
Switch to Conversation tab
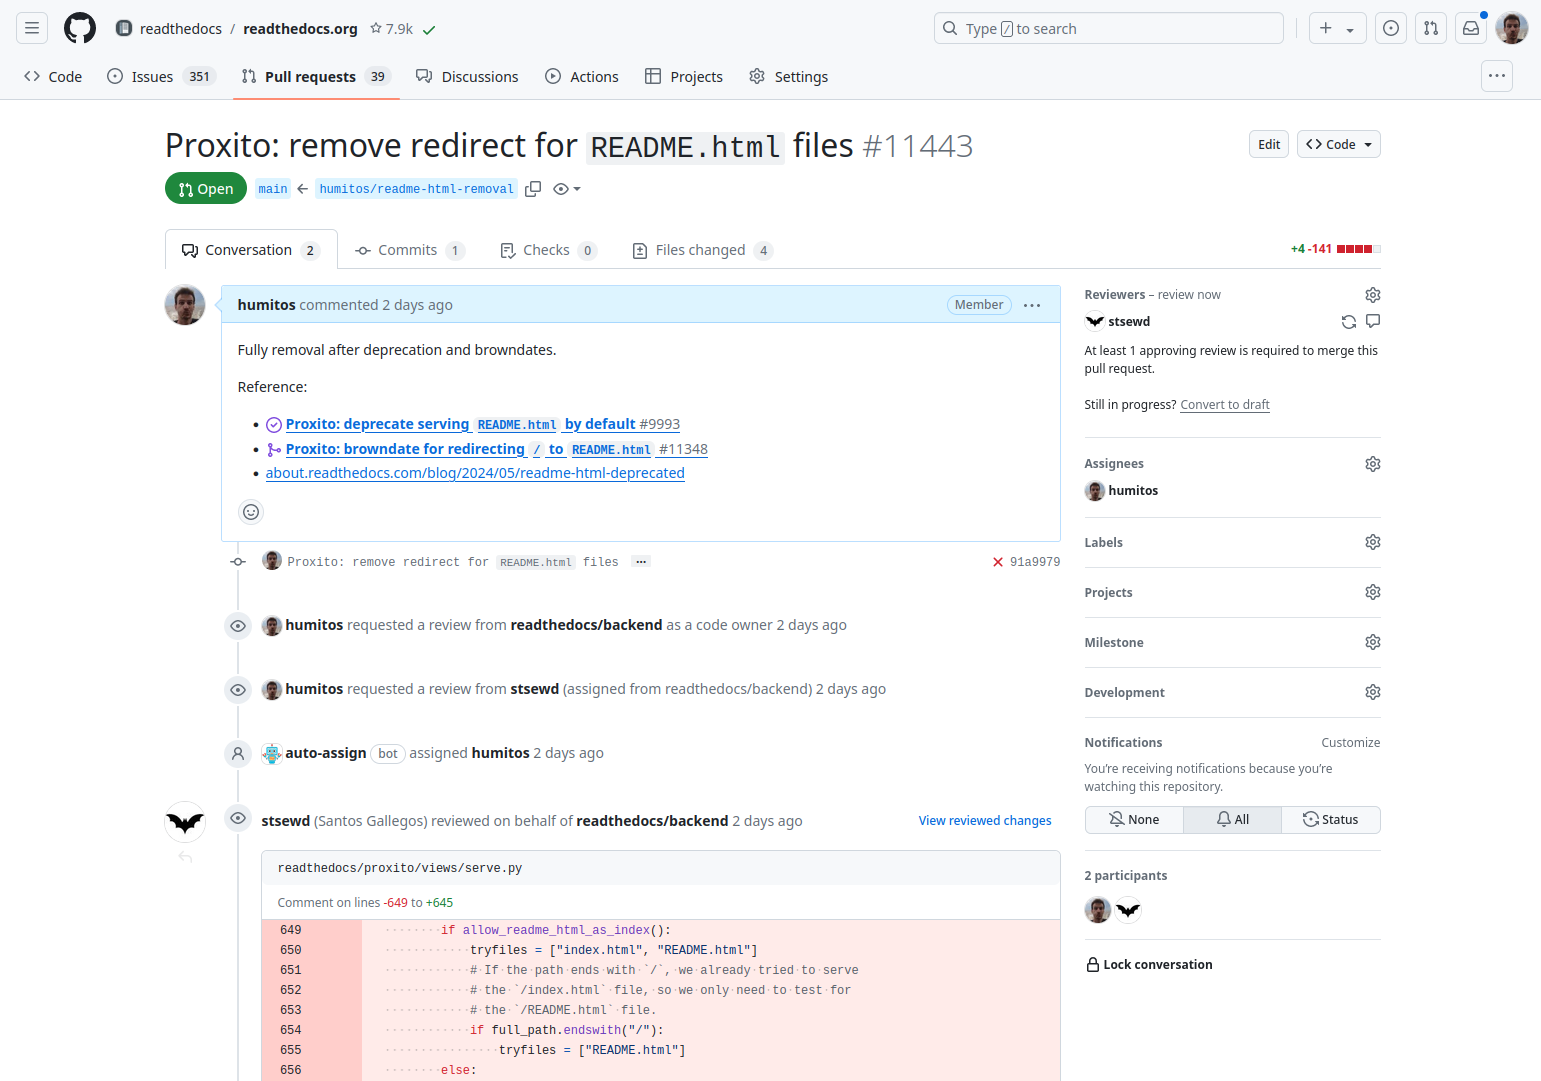coord(251,250)
